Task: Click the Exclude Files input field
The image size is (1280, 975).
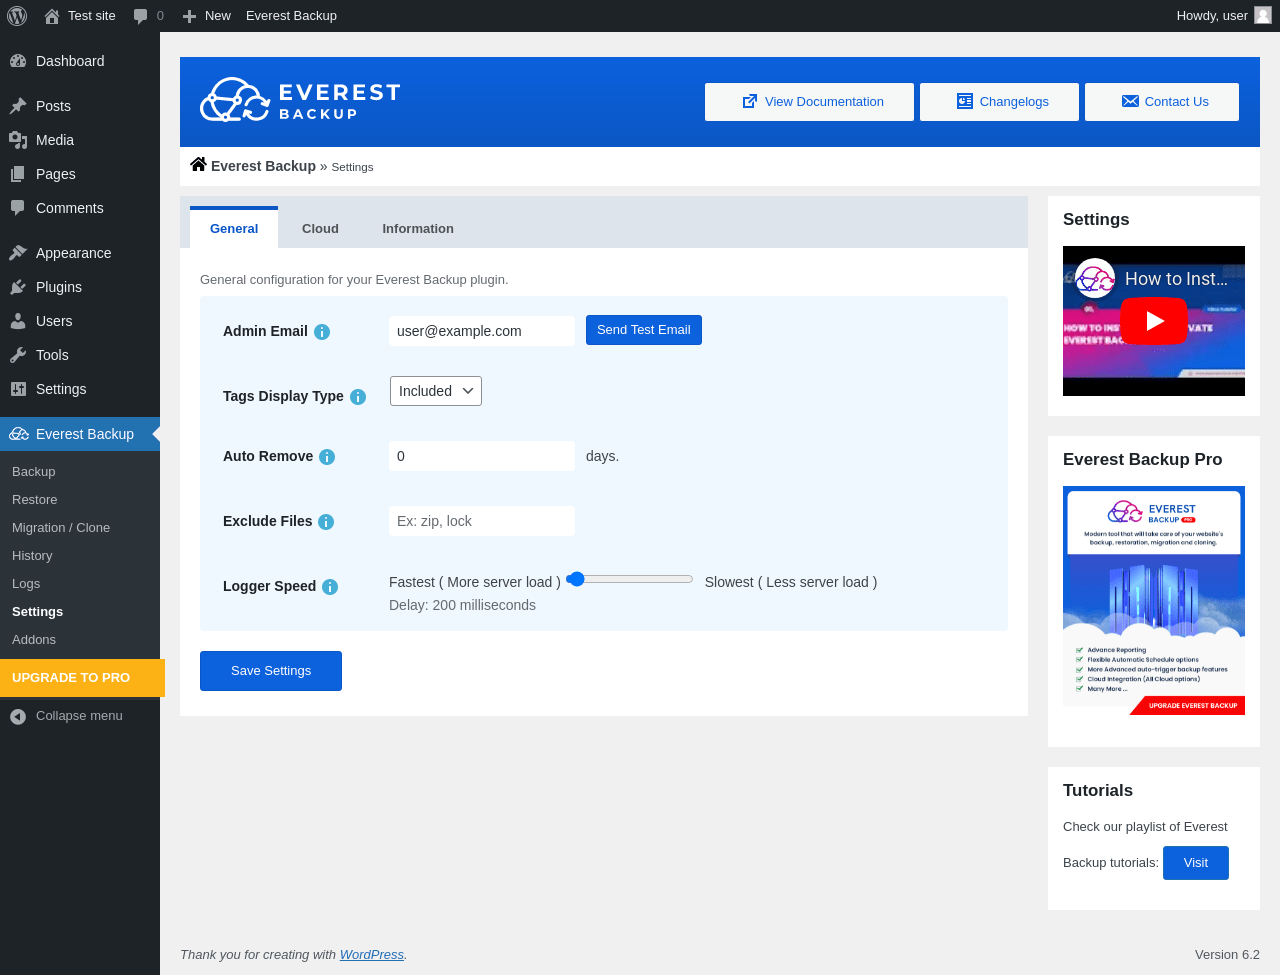Action: [x=482, y=521]
